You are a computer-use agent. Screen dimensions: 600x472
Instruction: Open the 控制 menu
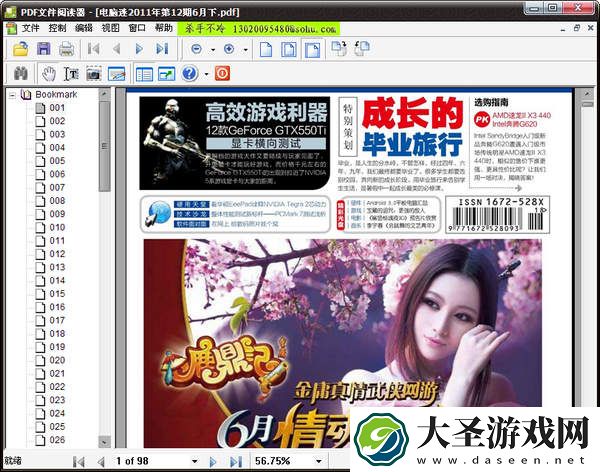pos(57,28)
